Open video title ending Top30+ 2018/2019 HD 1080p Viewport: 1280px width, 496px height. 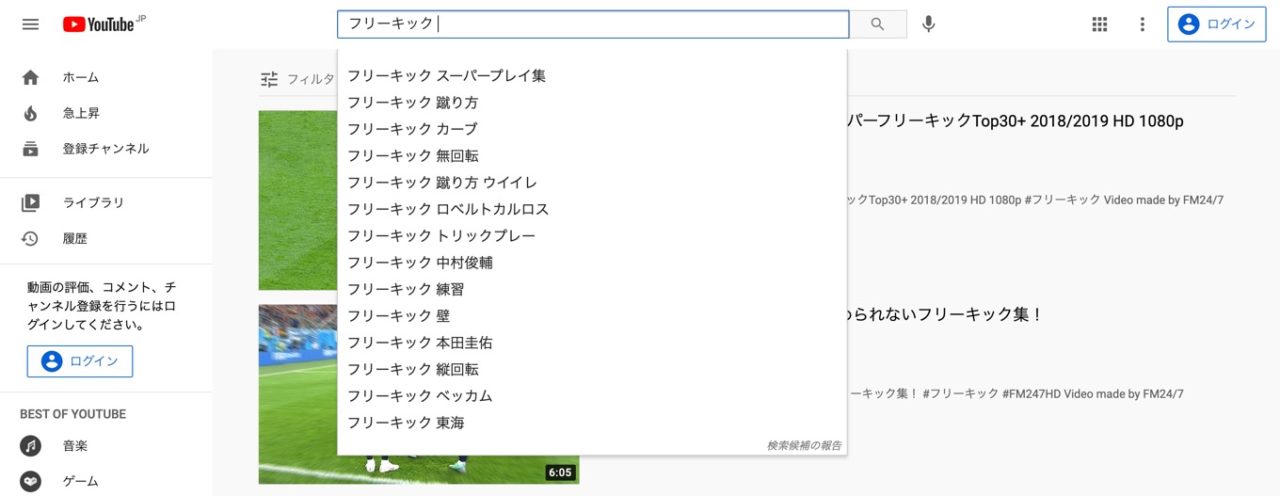coord(1016,121)
